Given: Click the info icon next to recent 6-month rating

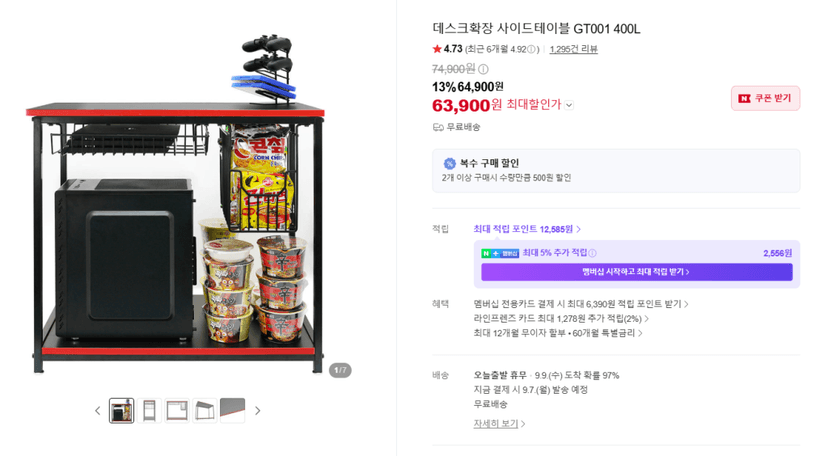Looking at the screenshot, I should click(531, 49).
